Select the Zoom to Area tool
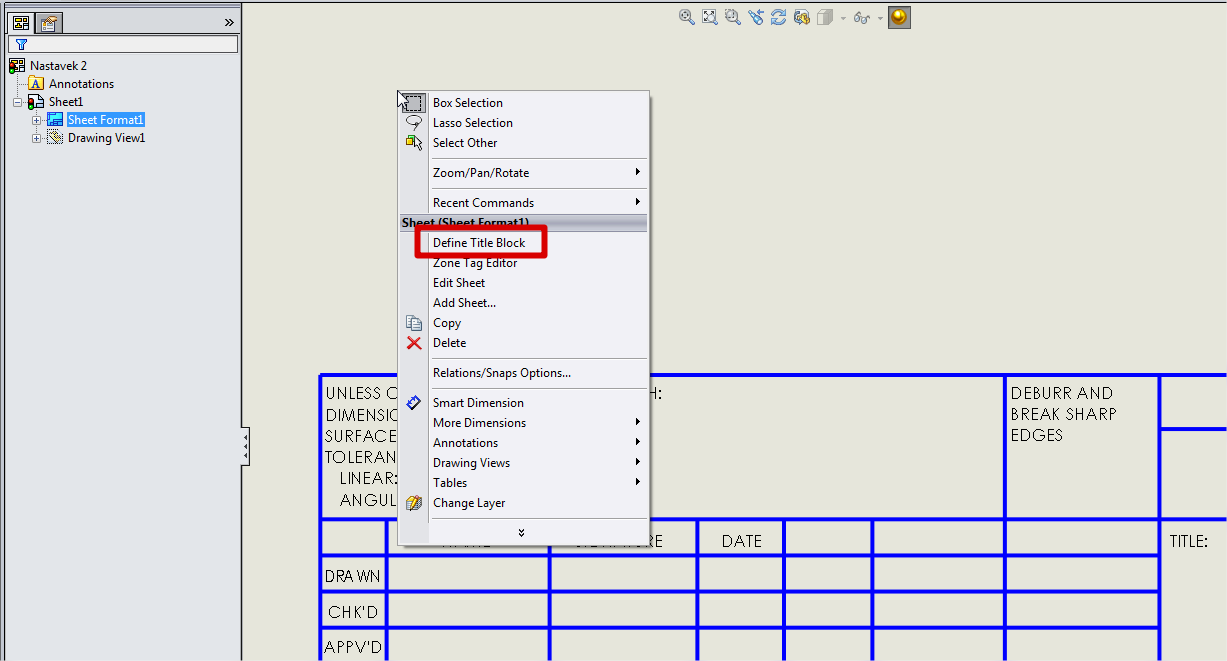This screenshot has height=661, width=1227. tap(732, 17)
